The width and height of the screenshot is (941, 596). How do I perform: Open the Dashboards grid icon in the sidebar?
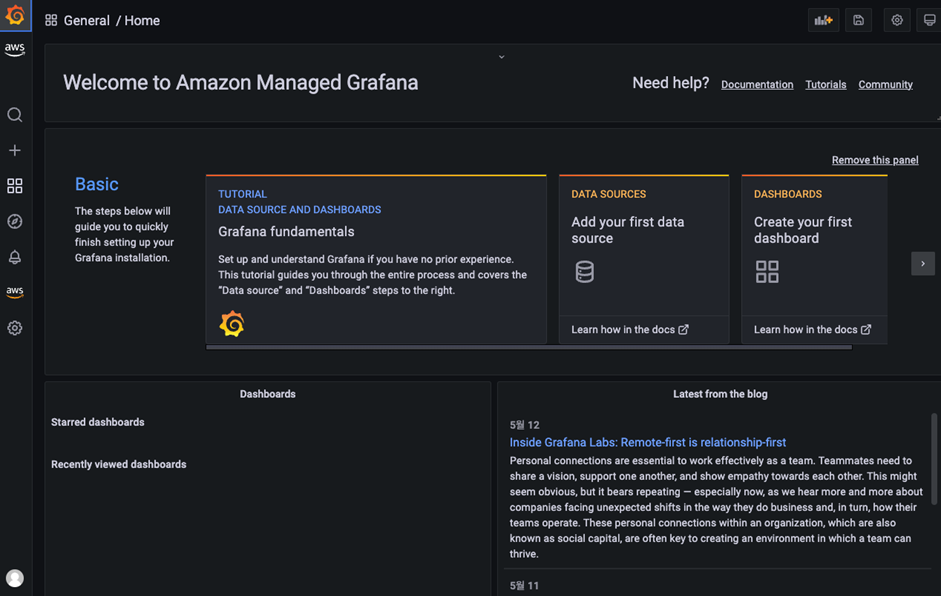tap(15, 186)
